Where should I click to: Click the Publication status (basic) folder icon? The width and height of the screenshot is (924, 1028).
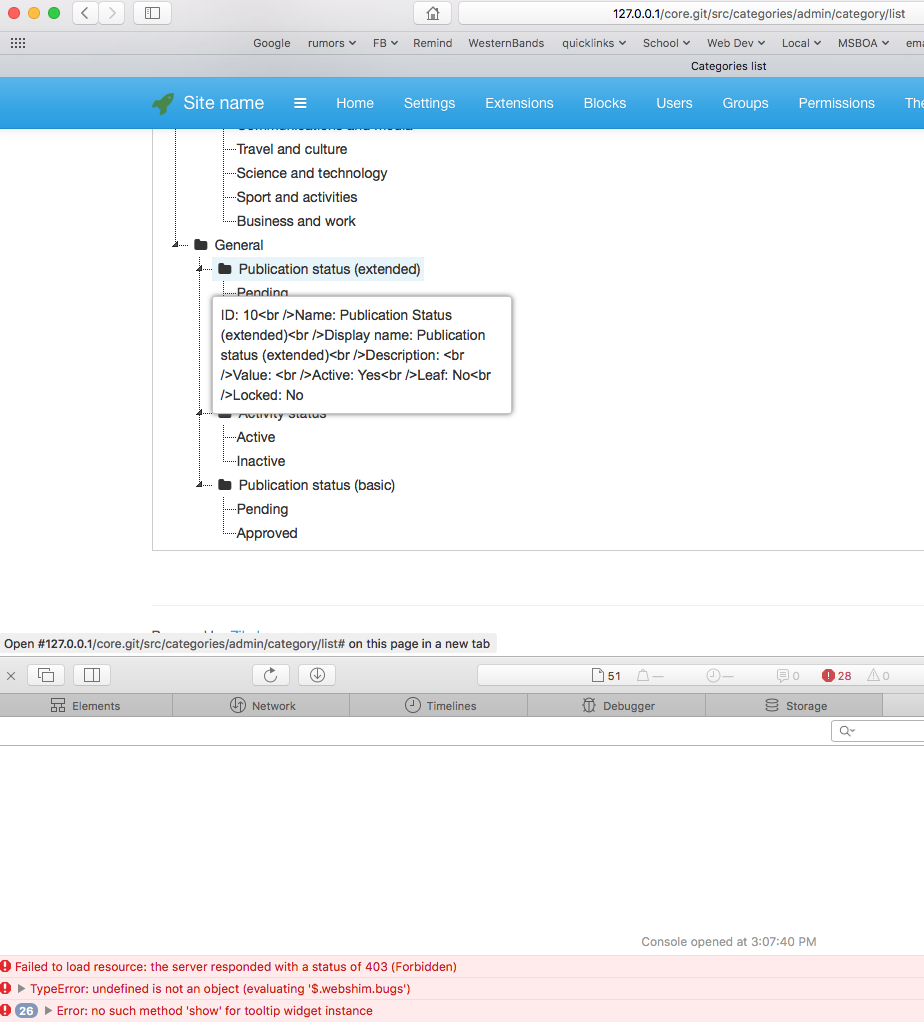coord(225,484)
